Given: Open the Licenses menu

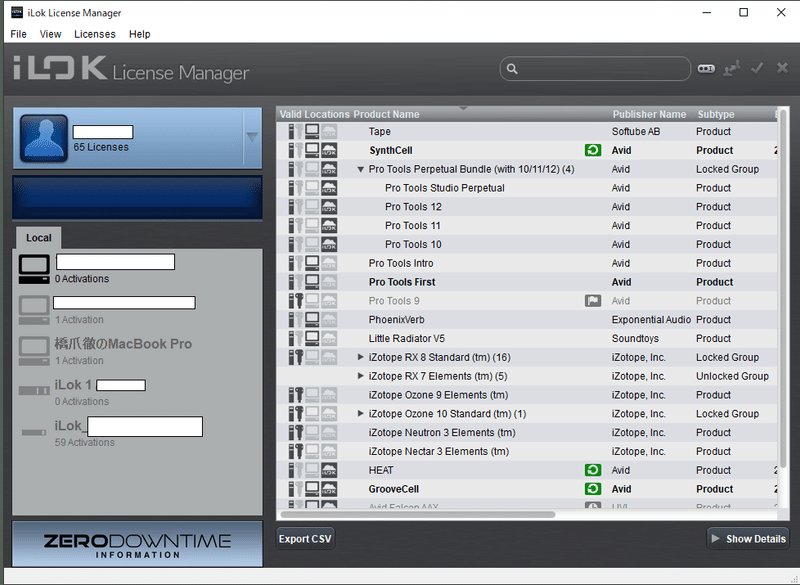Looking at the screenshot, I should pyautogui.click(x=95, y=33).
